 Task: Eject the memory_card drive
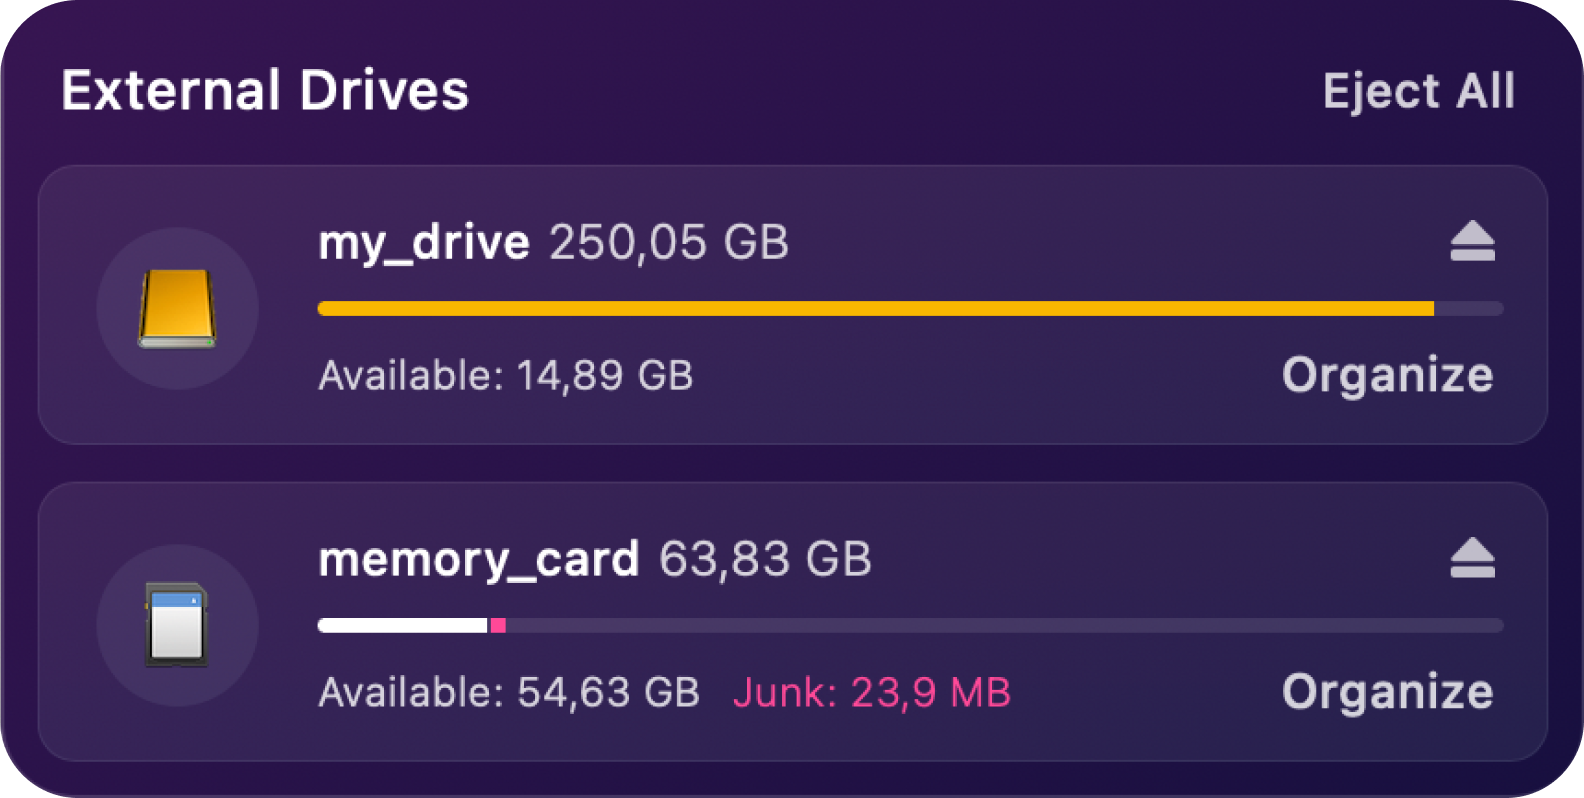point(1472,558)
